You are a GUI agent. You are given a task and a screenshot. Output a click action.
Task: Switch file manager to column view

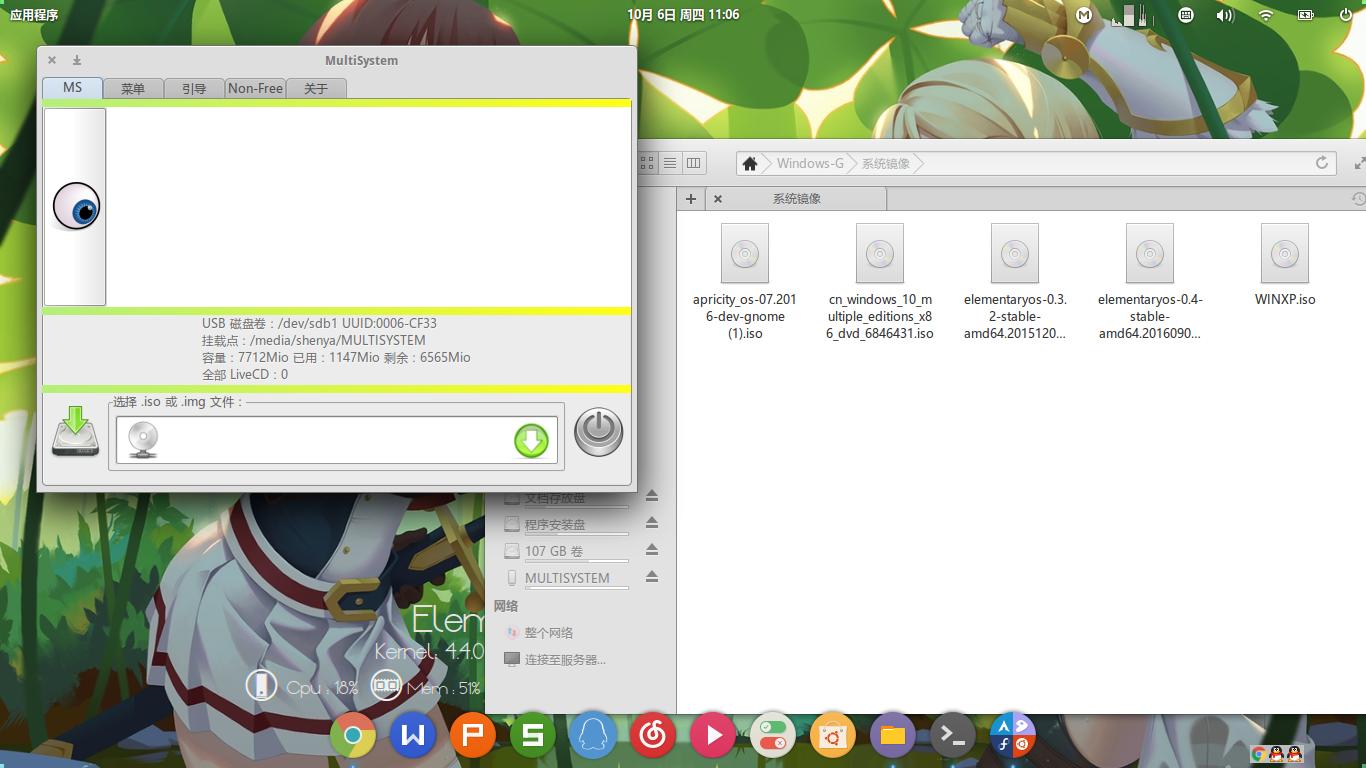coord(693,163)
